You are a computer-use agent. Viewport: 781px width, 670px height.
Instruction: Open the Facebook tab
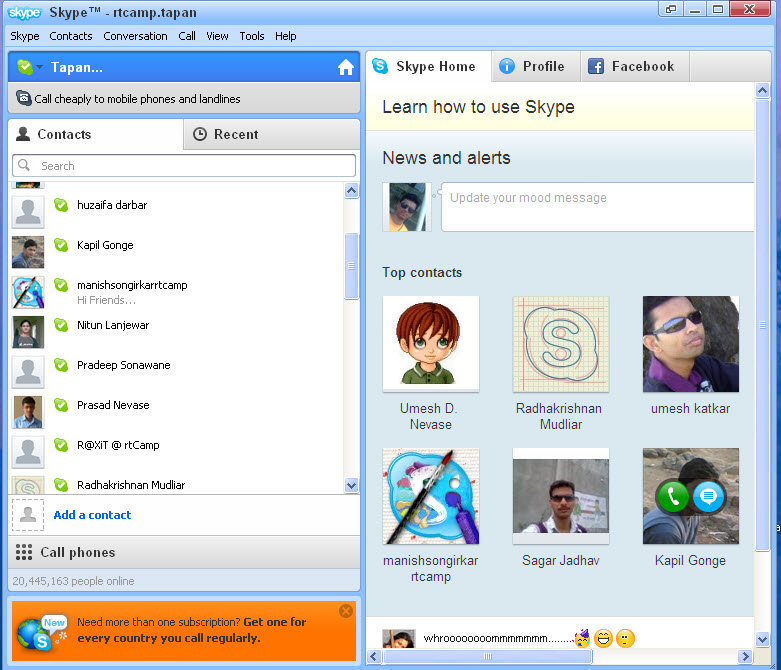pos(631,67)
